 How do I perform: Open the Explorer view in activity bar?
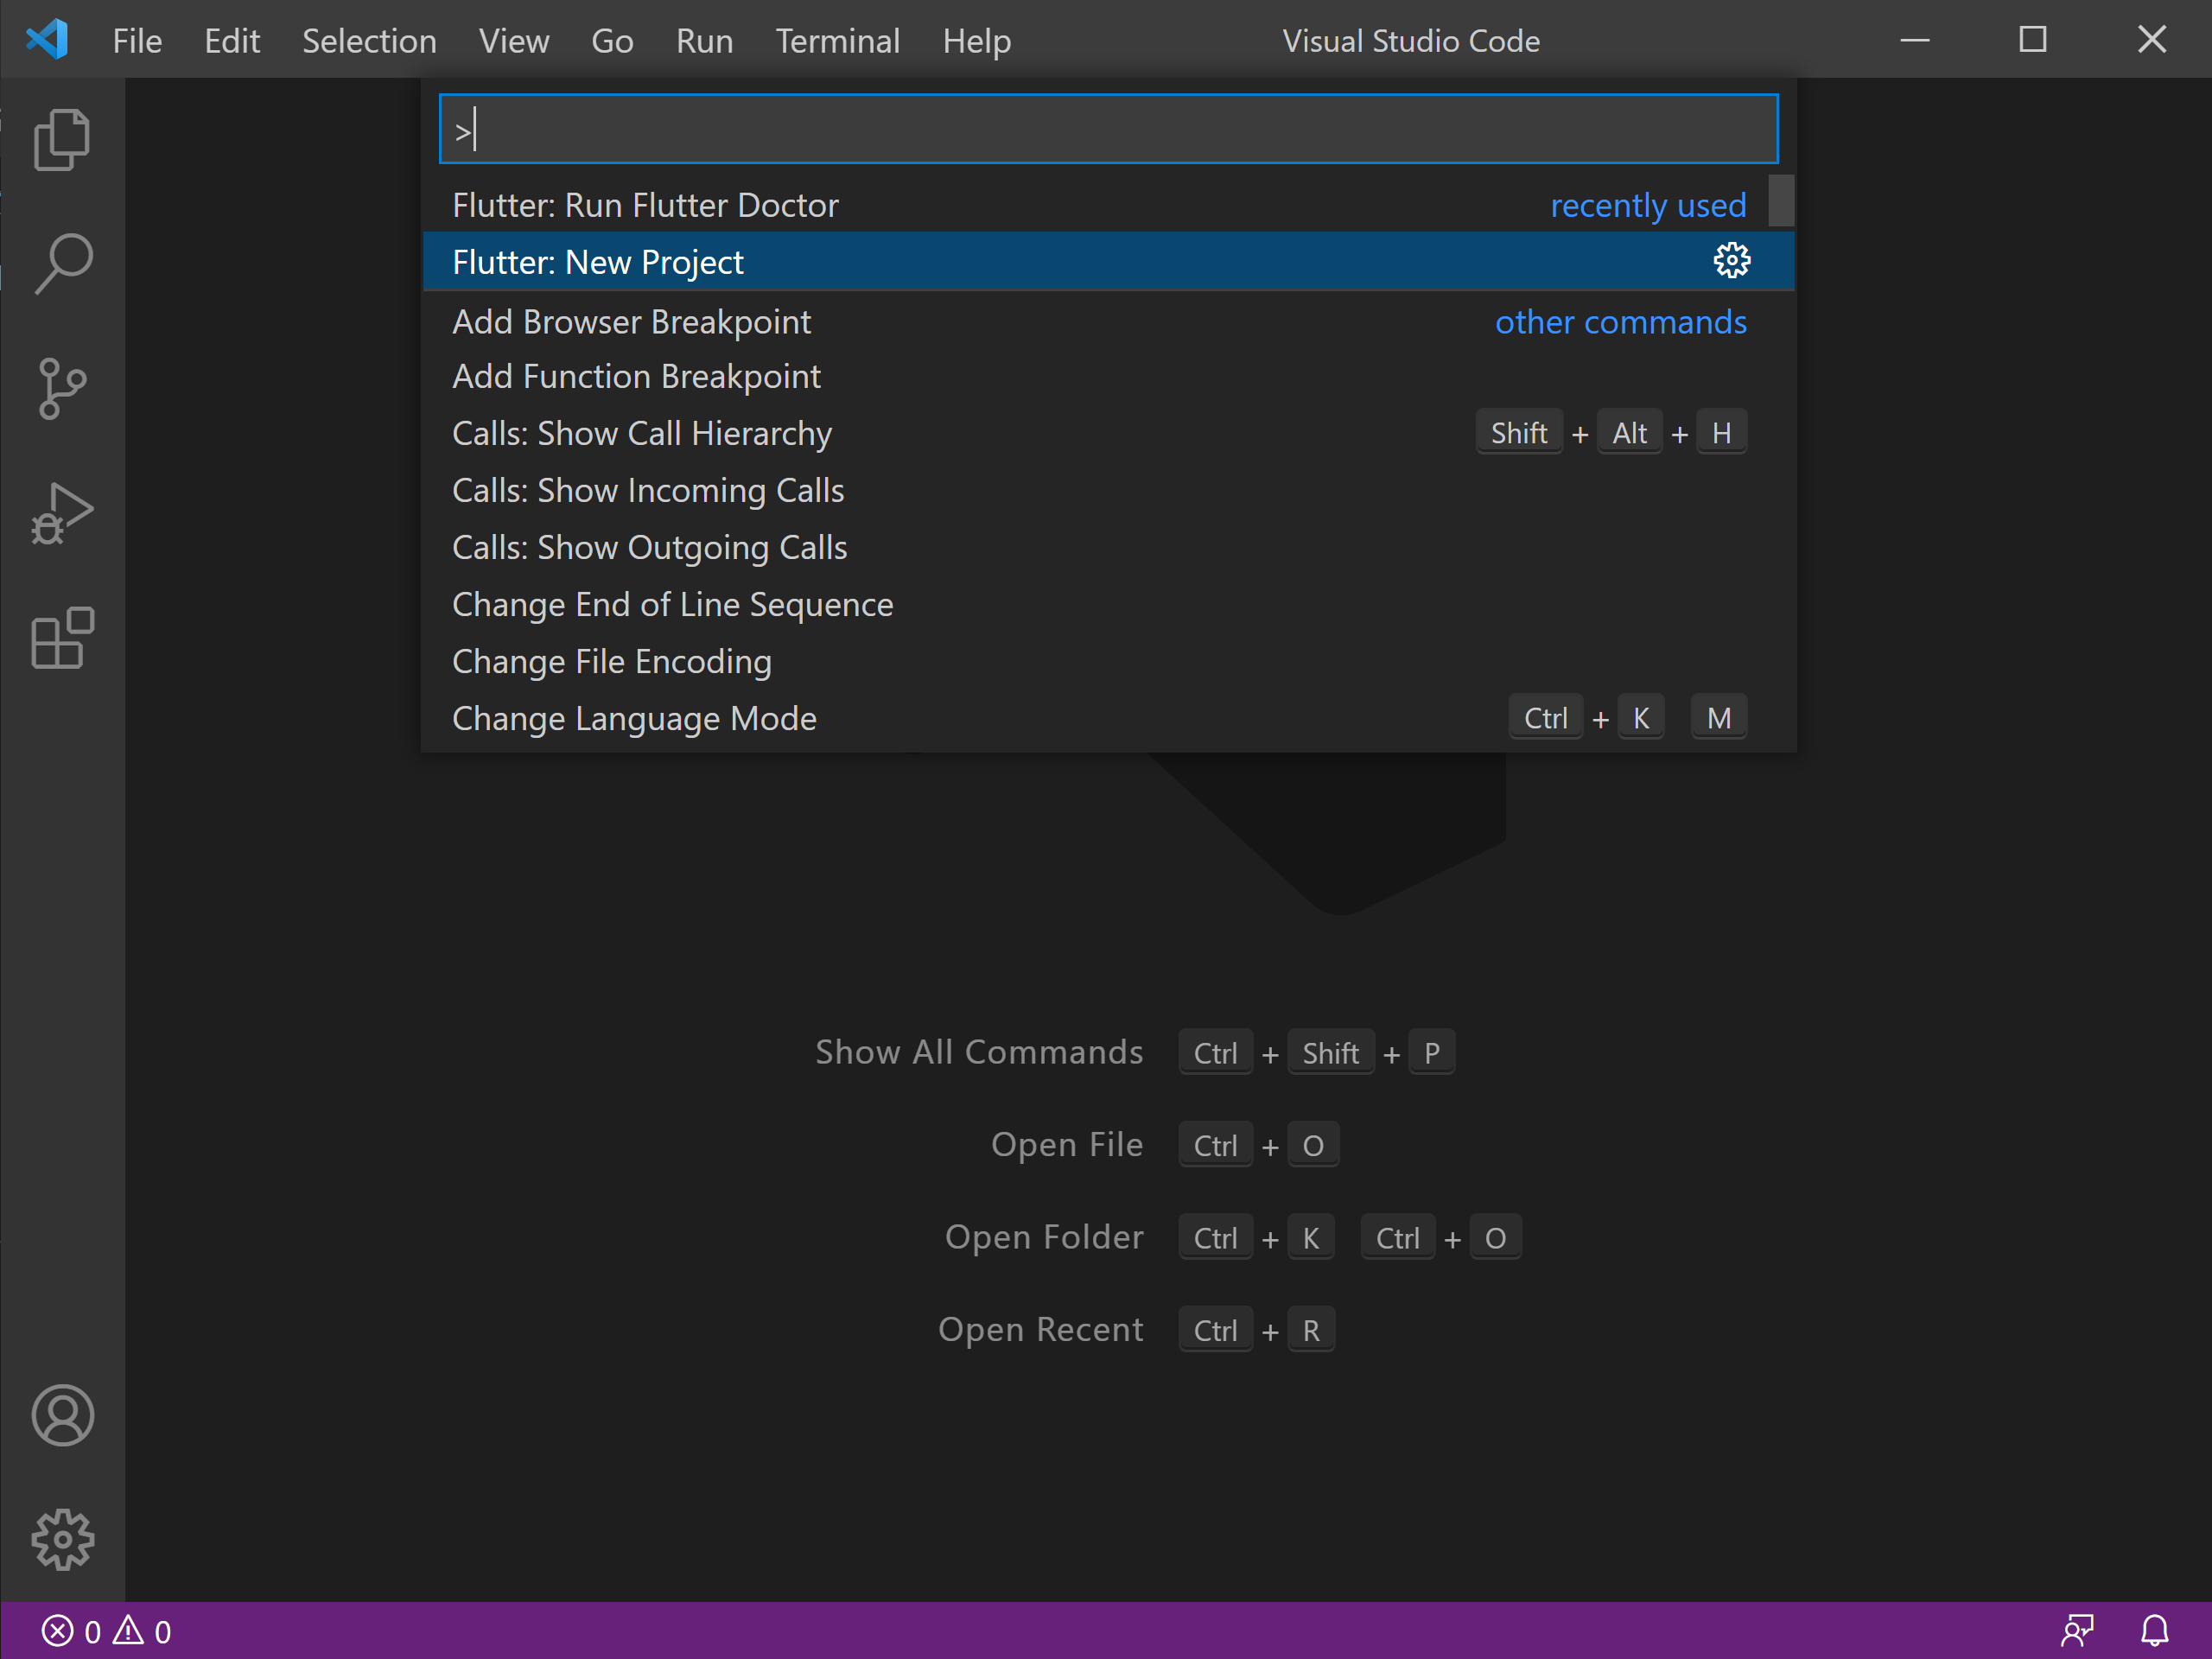click(62, 140)
